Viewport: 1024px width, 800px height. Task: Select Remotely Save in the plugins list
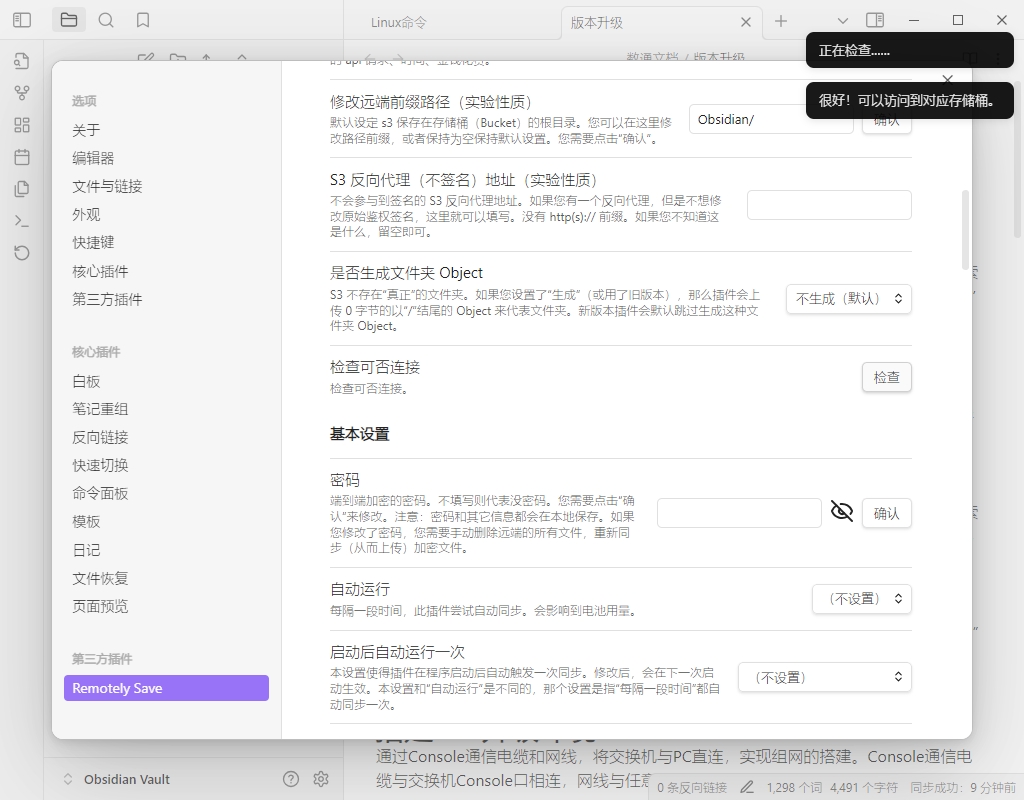[165, 688]
